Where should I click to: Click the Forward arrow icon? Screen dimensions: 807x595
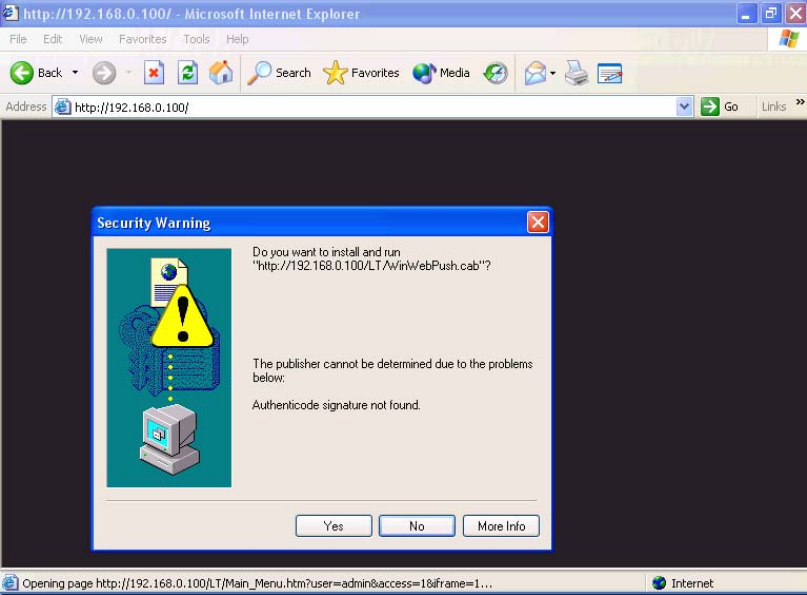coord(104,73)
